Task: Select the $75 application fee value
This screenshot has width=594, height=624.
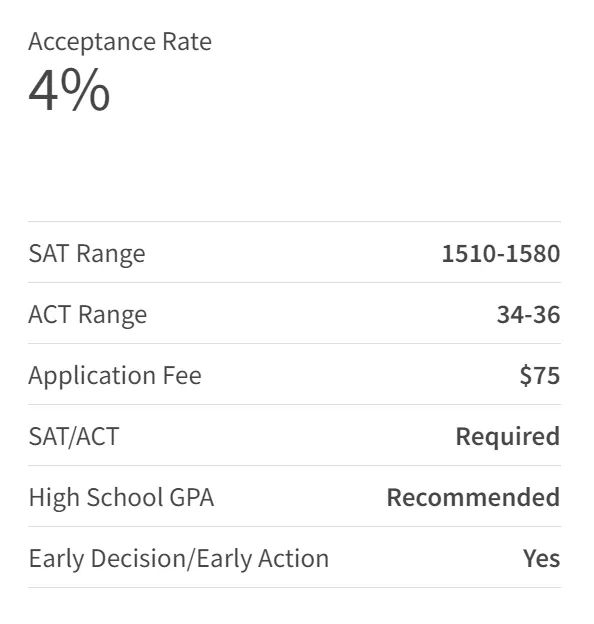Action: point(540,376)
